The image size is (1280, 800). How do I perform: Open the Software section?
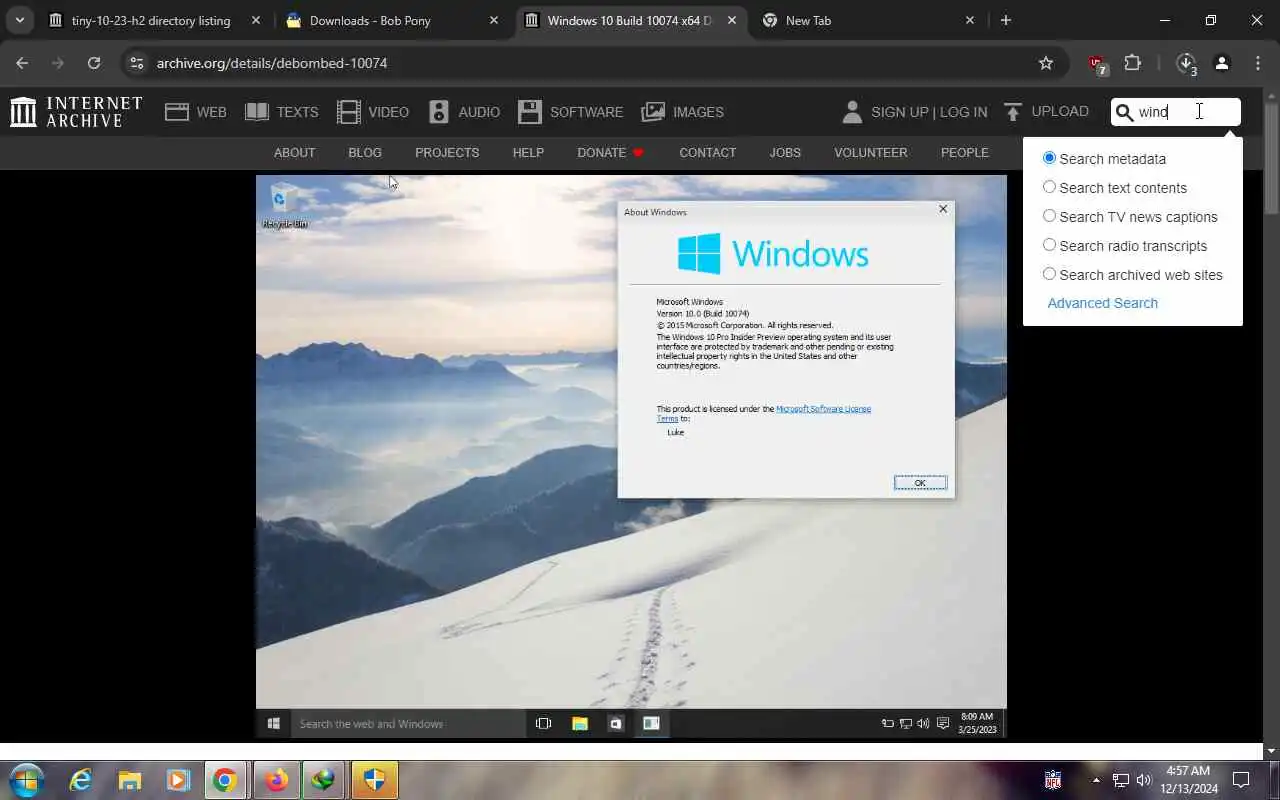(x=570, y=112)
